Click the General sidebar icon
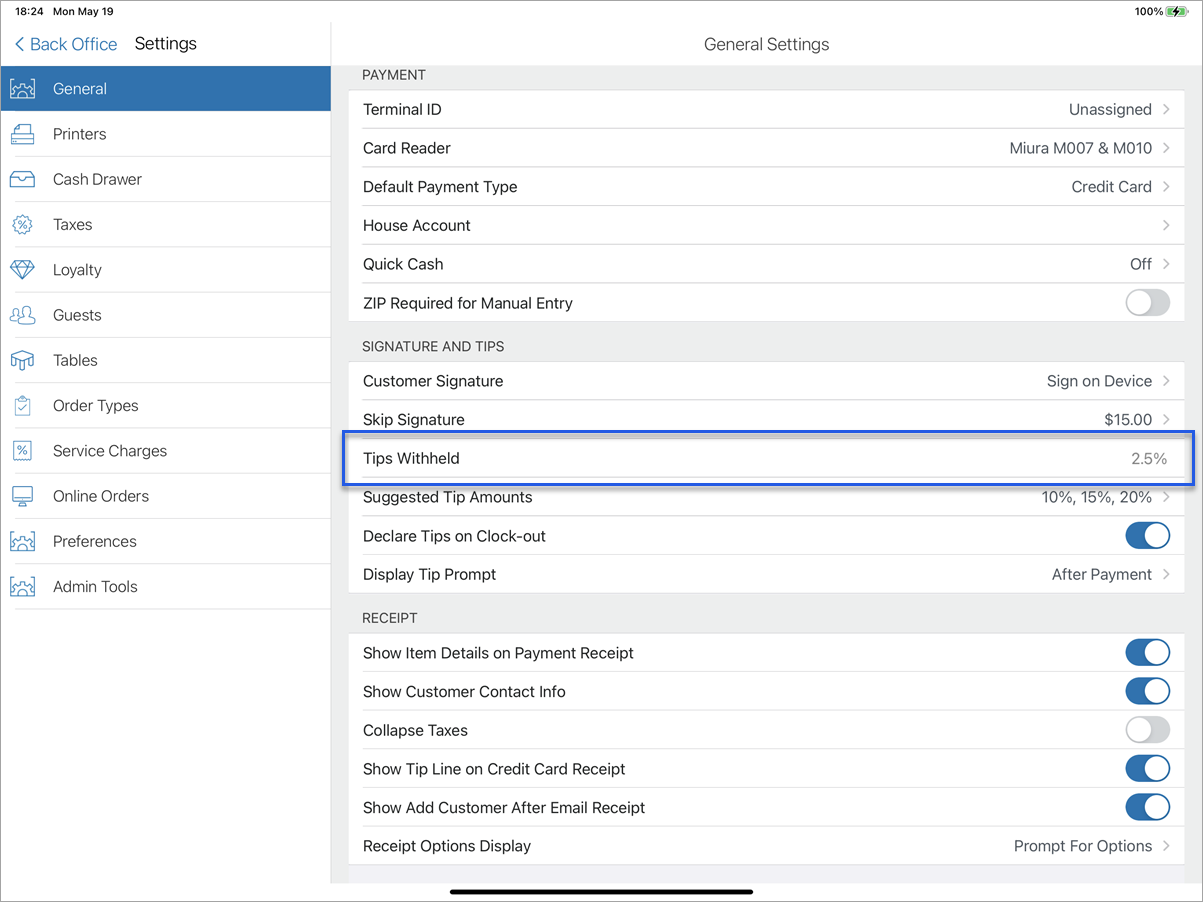 point(22,88)
